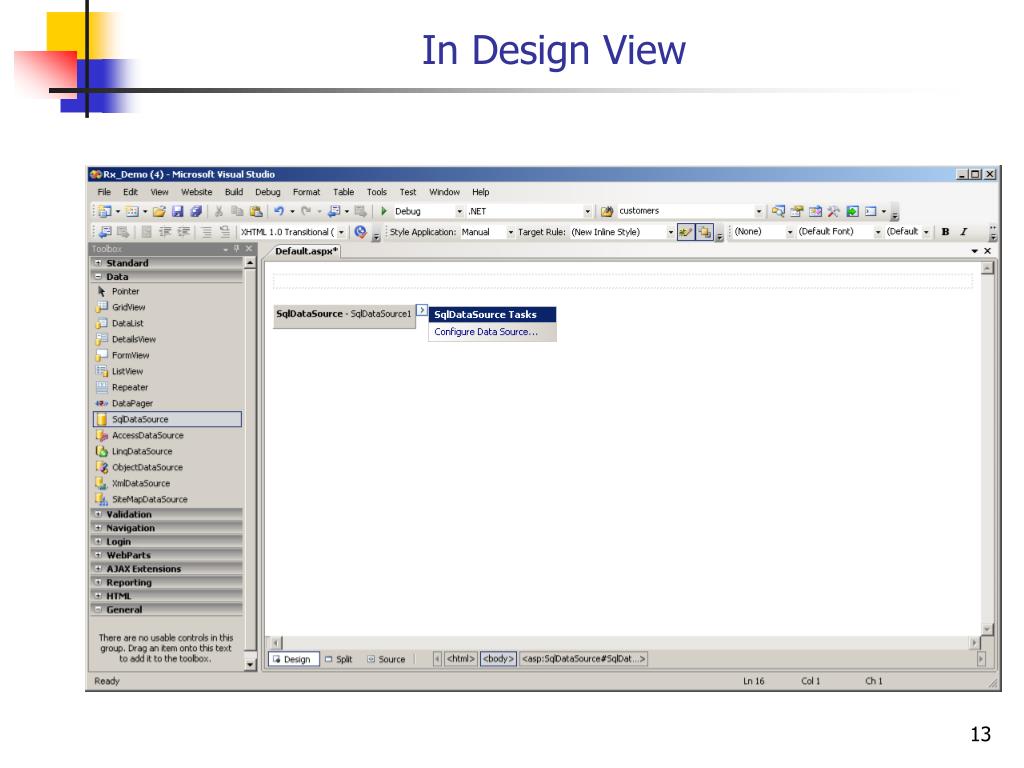The height and width of the screenshot is (768, 1024).
Task: Switch to Design view tab
Action: click(293, 659)
